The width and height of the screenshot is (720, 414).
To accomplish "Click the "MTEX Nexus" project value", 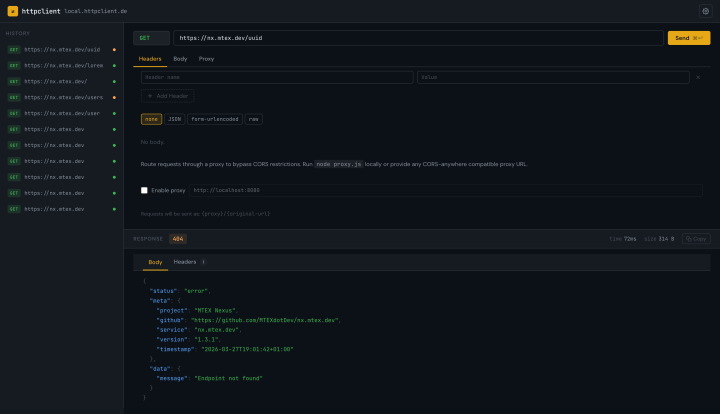I will (215, 311).
